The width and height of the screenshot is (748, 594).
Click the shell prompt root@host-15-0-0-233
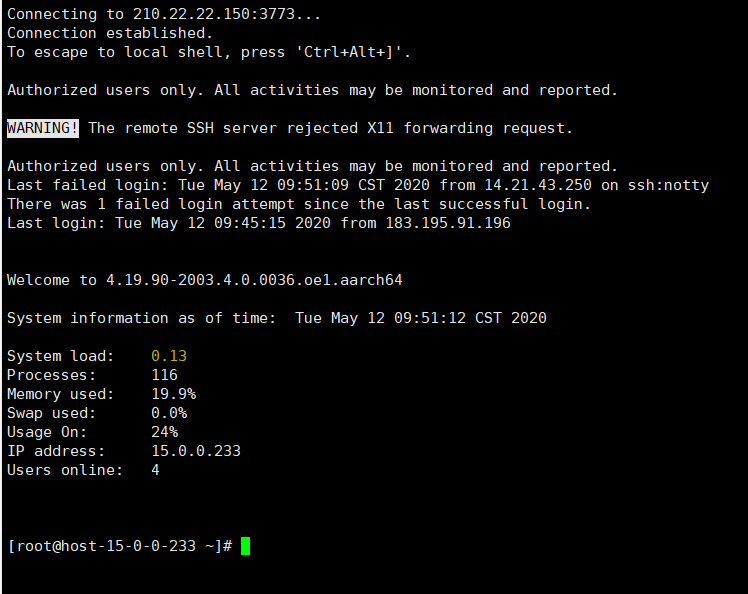click(120, 546)
